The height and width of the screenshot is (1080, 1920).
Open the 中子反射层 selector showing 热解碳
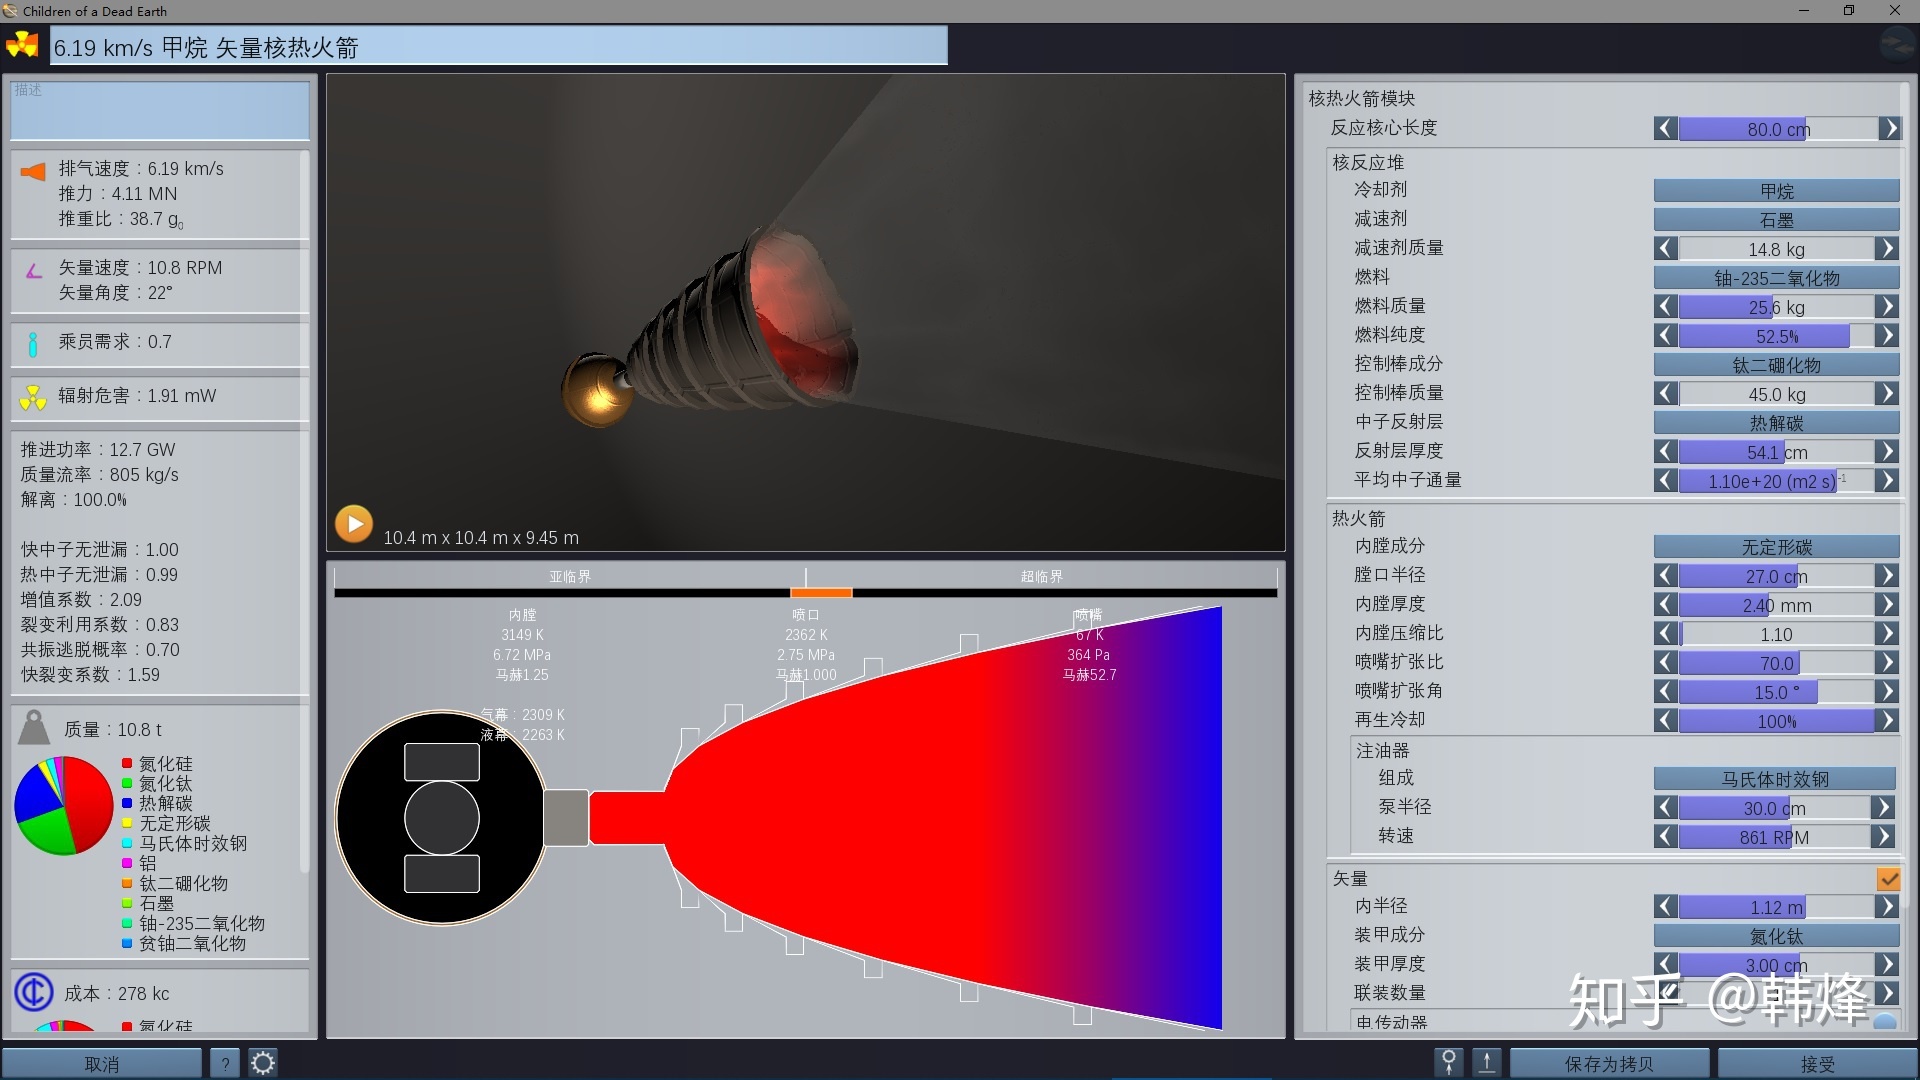(x=1776, y=422)
